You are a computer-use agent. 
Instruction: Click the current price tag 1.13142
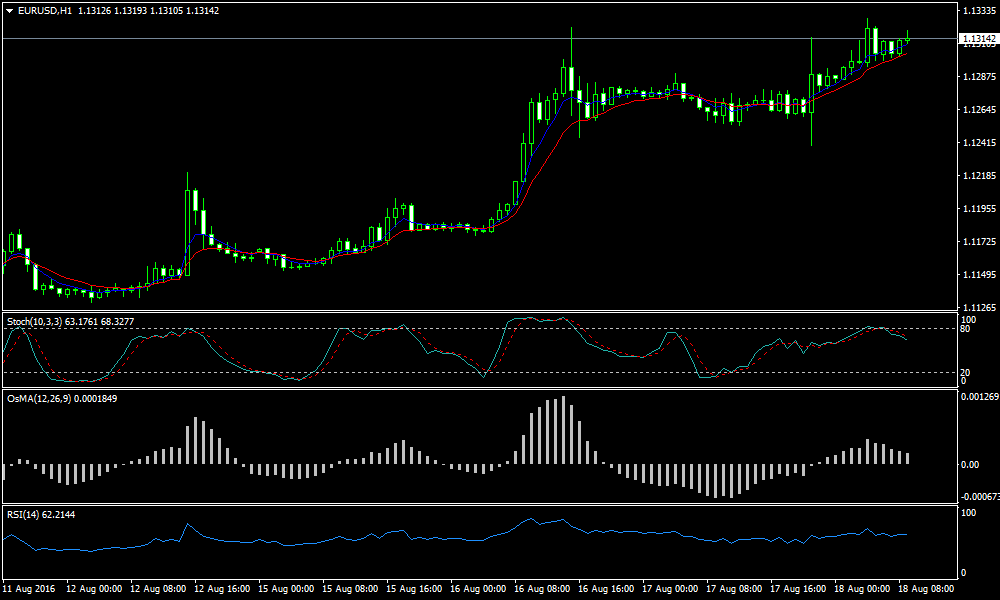978,40
